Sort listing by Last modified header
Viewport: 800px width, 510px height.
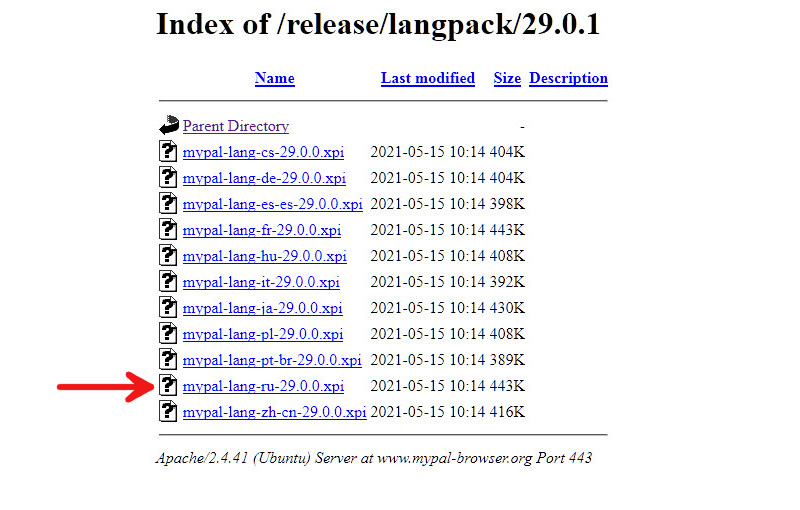coord(428,78)
